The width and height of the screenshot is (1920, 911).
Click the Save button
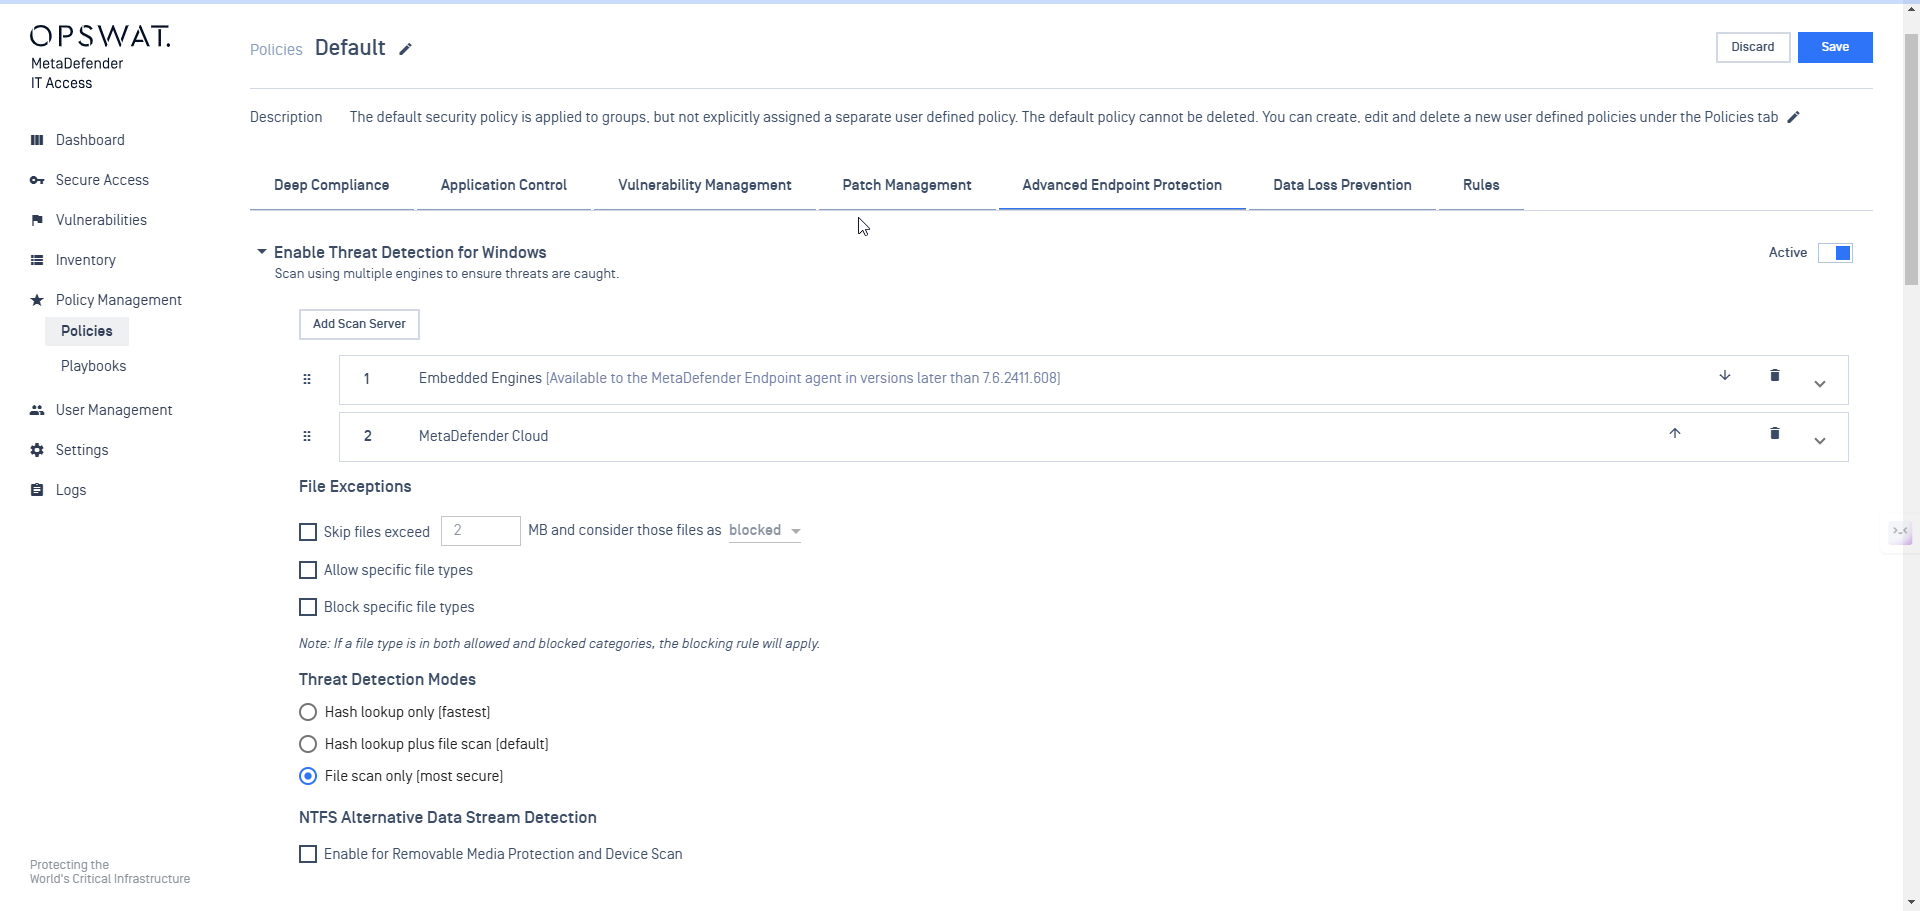1835,47
